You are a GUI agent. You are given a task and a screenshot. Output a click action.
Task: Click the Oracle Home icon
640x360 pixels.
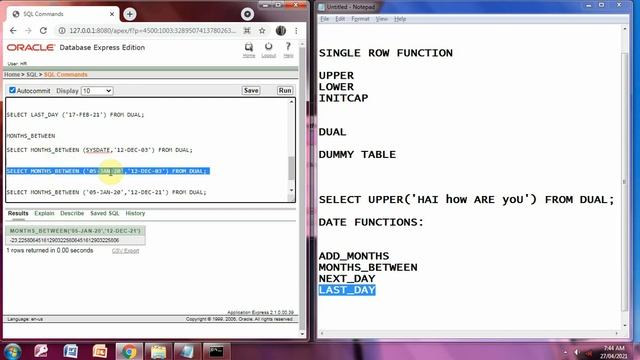pos(249,49)
